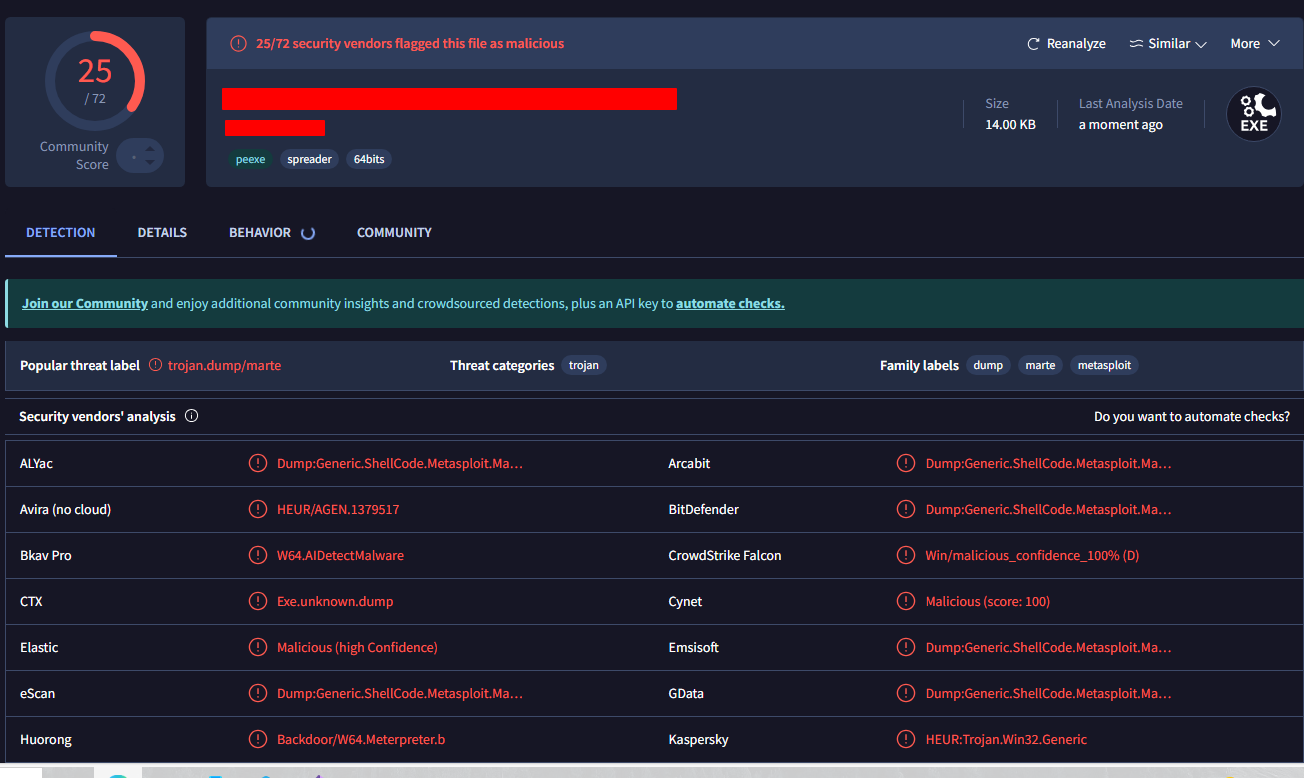Click the Behavior tab loading spinner

[x=308, y=233]
